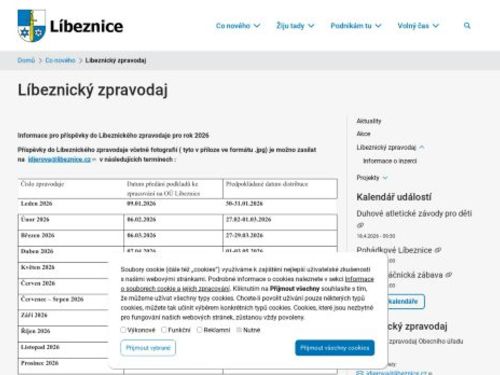Expand the Projekty sidebar chevron
Viewport: 500px width, 375px height.
[385, 178]
